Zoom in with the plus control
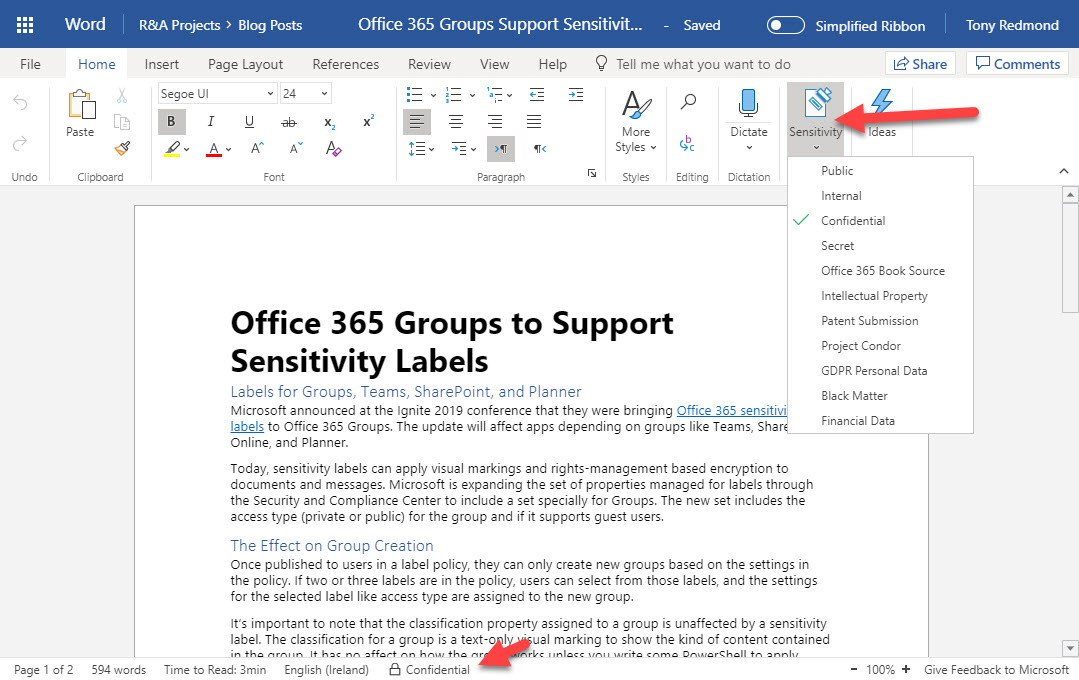Viewport: 1079px width, 680px height. [906, 669]
